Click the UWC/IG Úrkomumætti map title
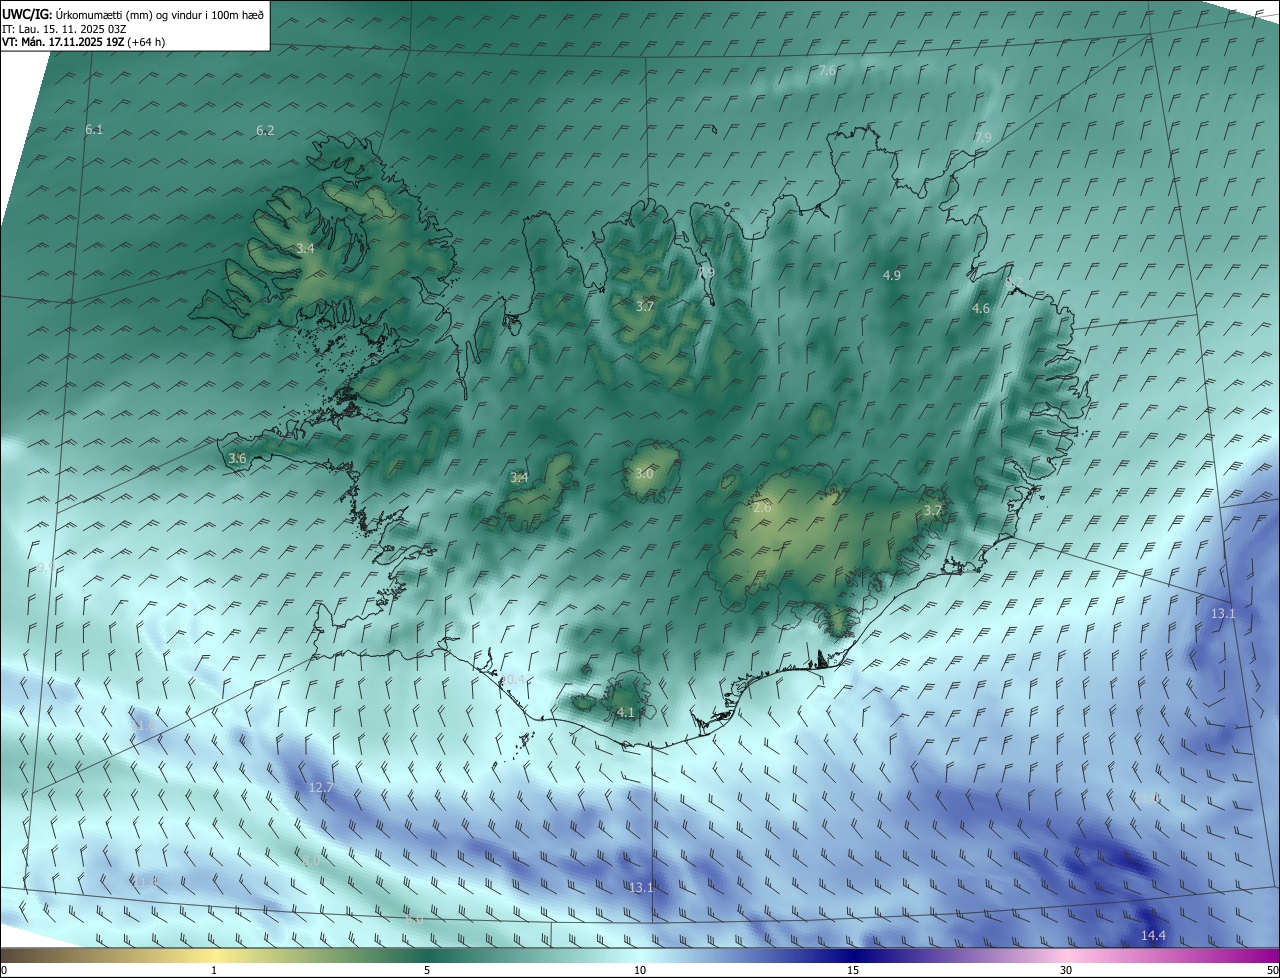The image size is (1280, 978). pyautogui.click(x=134, y=14)
